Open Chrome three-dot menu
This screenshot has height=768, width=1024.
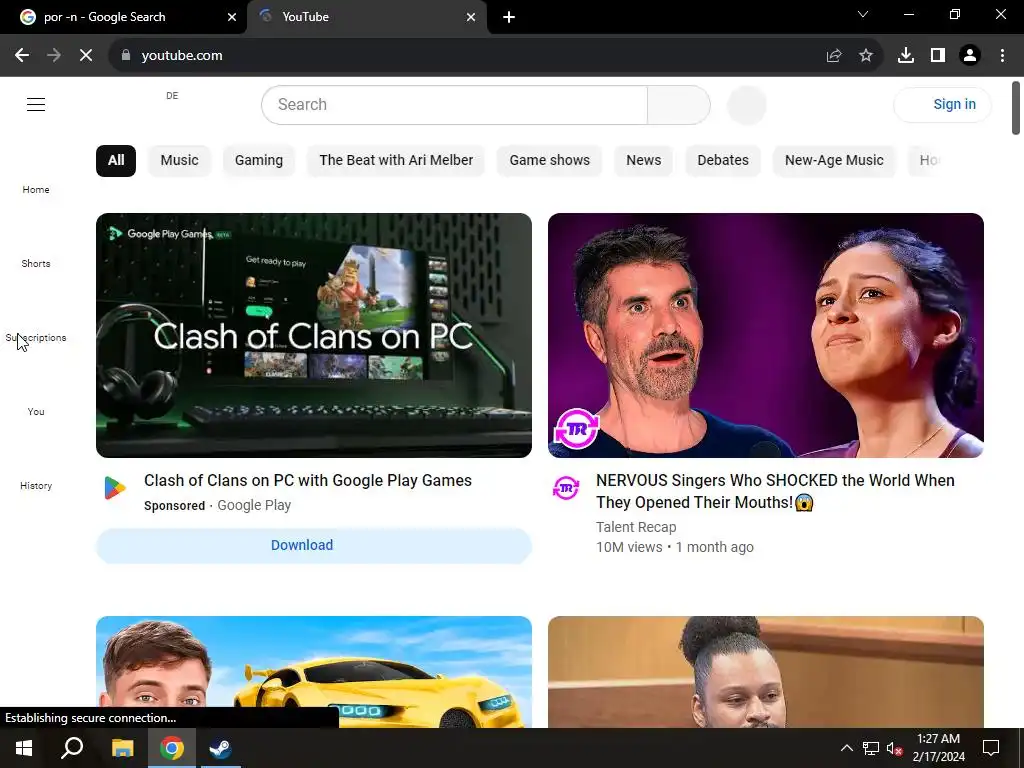pos(1002,56)
